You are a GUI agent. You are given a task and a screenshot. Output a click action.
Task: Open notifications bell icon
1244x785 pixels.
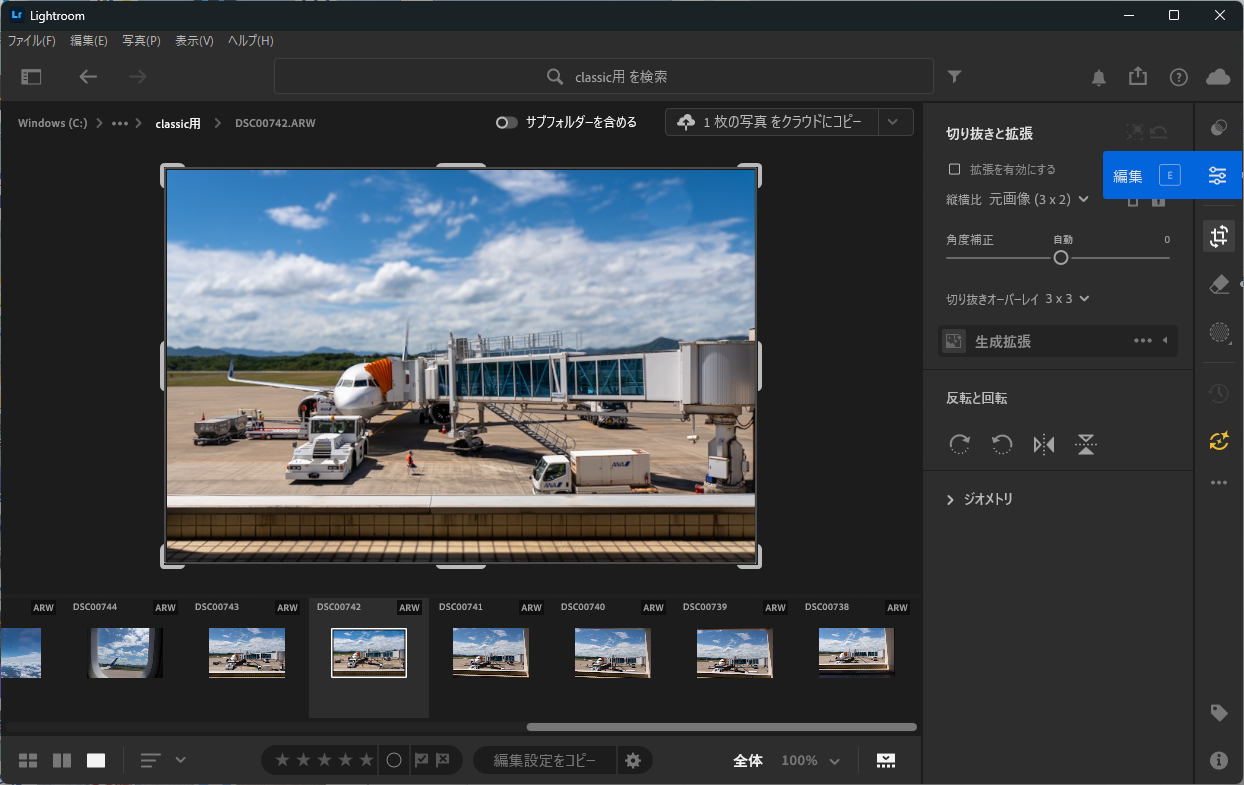click(x=1098, y=77)
